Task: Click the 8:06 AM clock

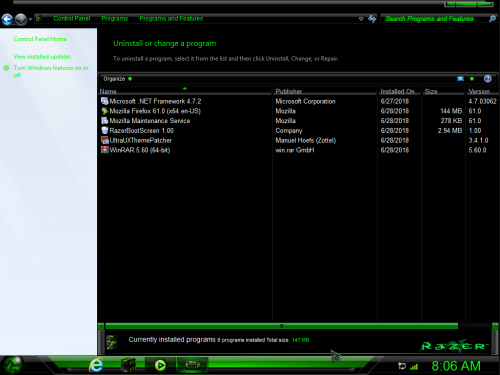Action: pyautogui.click(x=456, y=366)
